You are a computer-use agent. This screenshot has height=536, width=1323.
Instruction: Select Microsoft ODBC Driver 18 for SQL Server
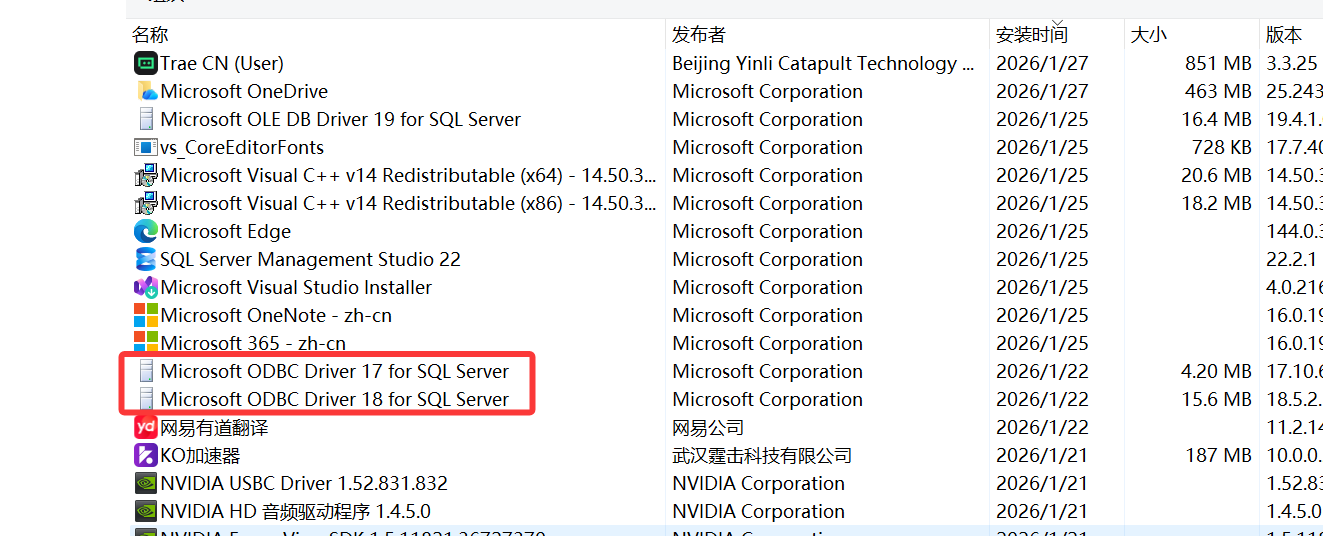tap(335, 399)
